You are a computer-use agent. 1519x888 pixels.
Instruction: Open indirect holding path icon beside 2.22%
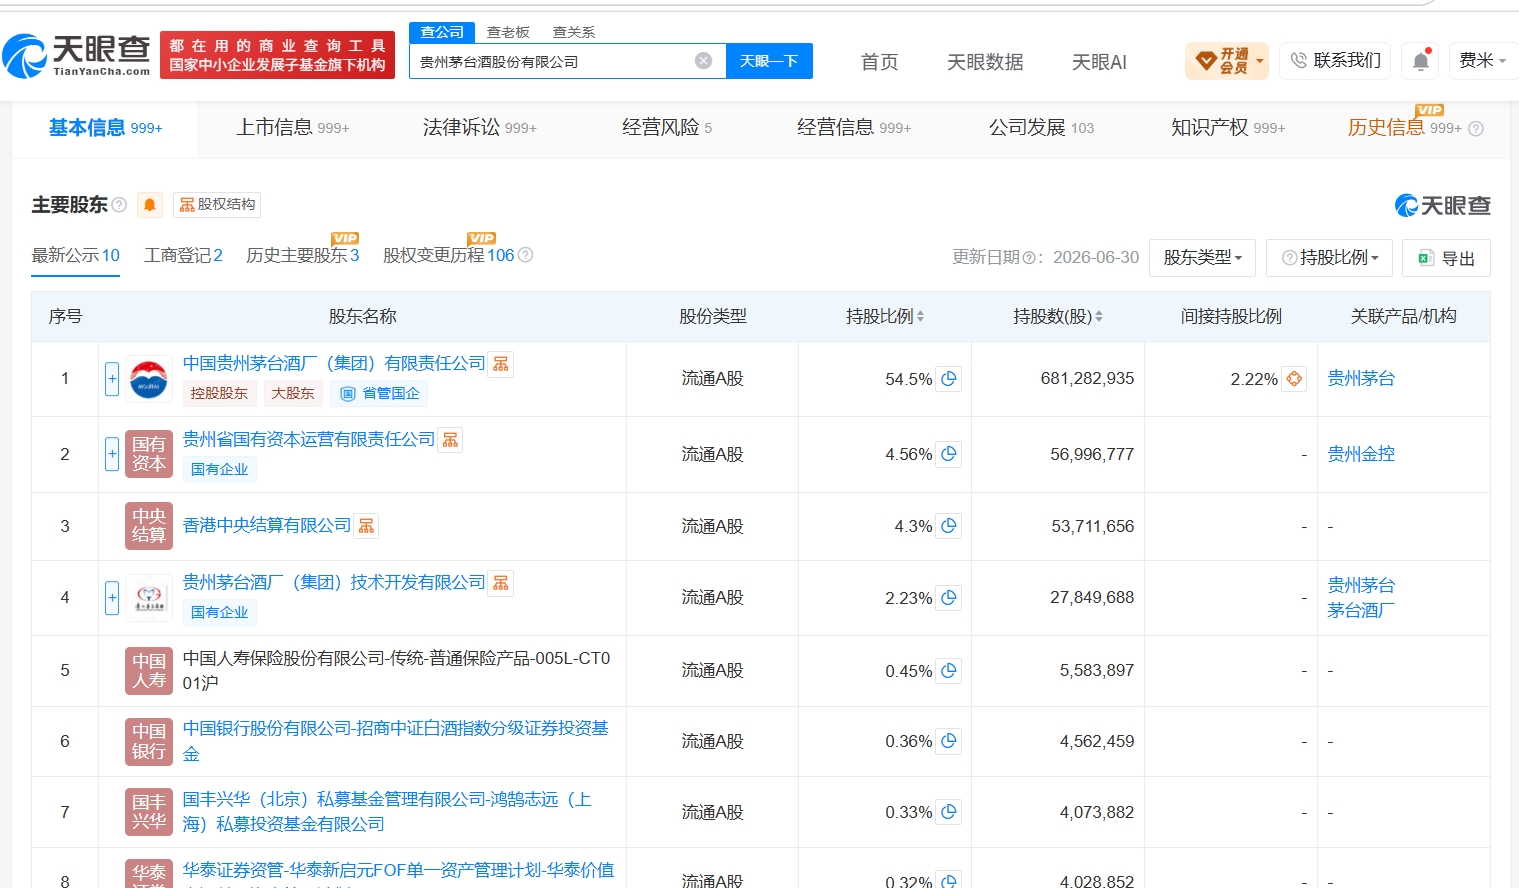(x=1294, y=379)
